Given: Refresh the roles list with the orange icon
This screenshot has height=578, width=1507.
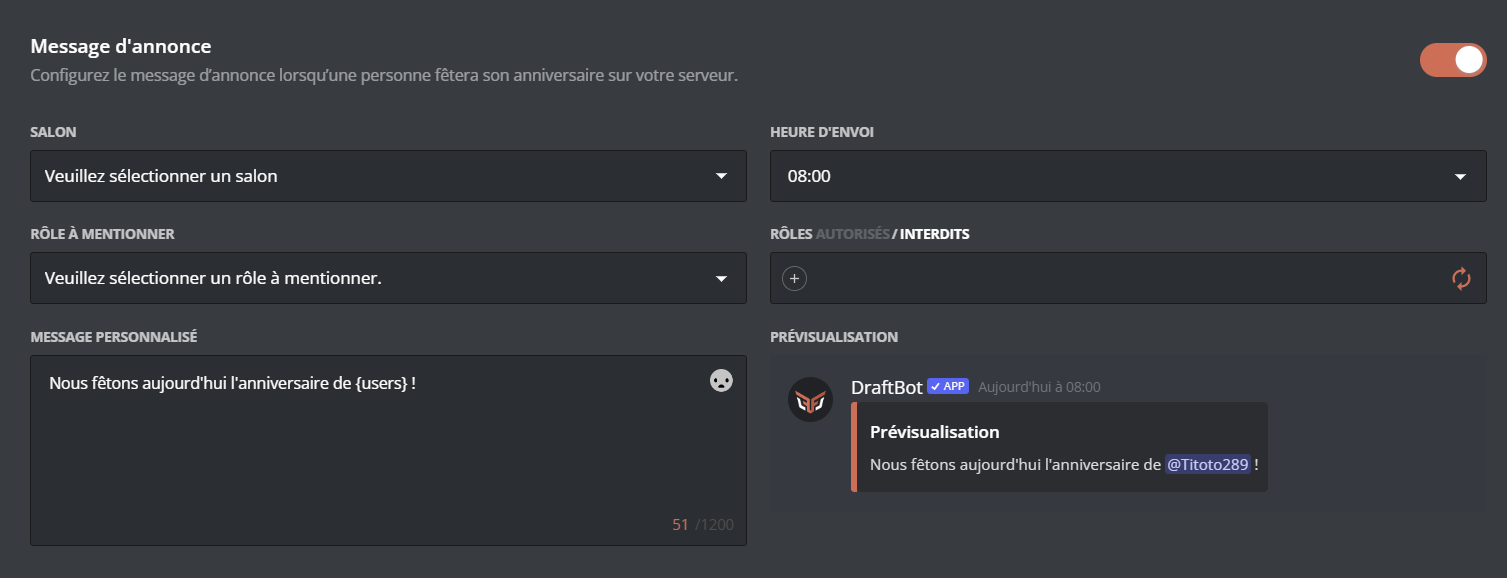Looking at the screenshot, I should [1463, 278].
